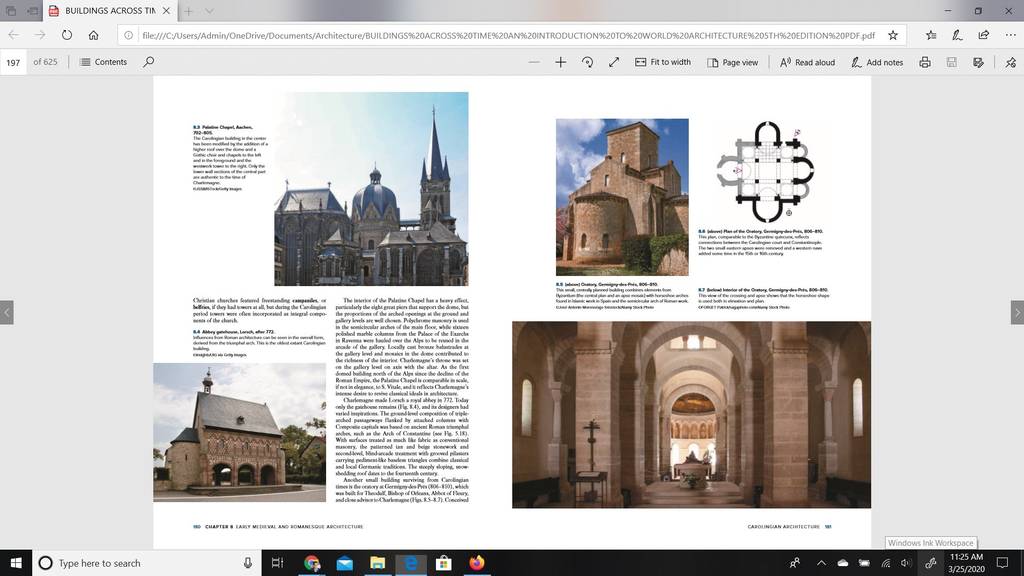Save as a copy of the PDF
This screenshot has width=1024, height=576.
coord(978,62)
